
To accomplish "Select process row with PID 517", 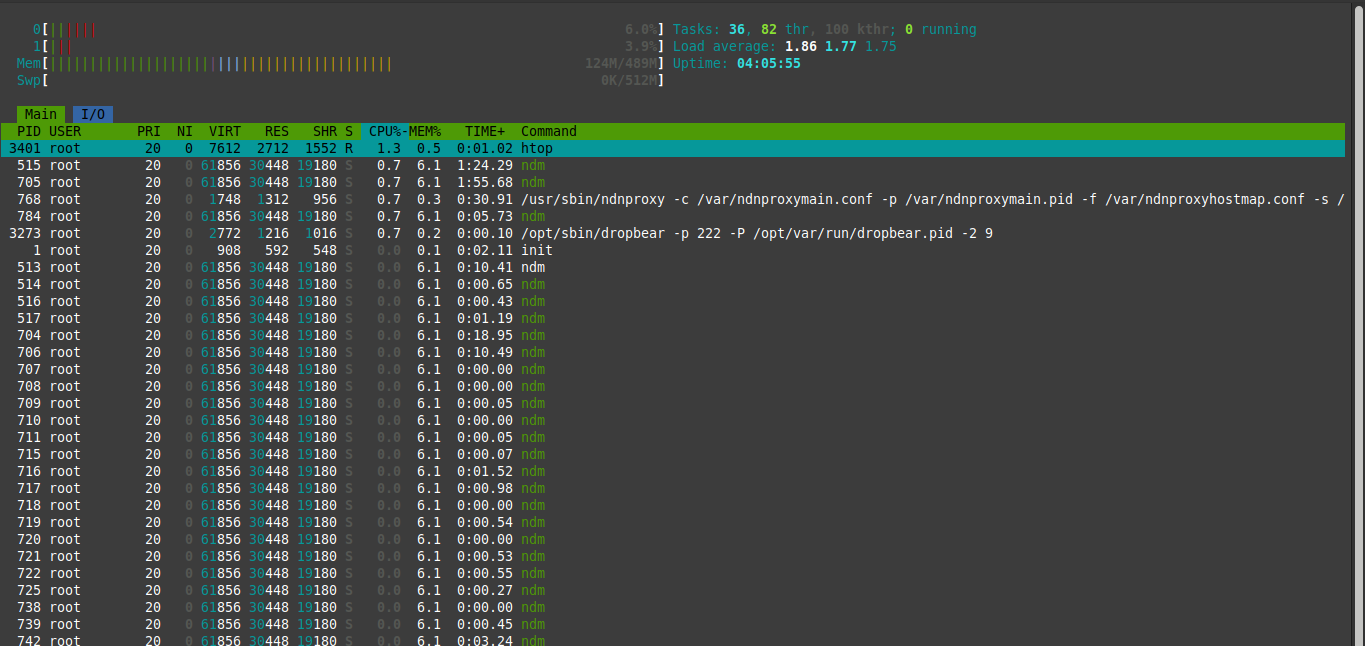I will point(673,318).
